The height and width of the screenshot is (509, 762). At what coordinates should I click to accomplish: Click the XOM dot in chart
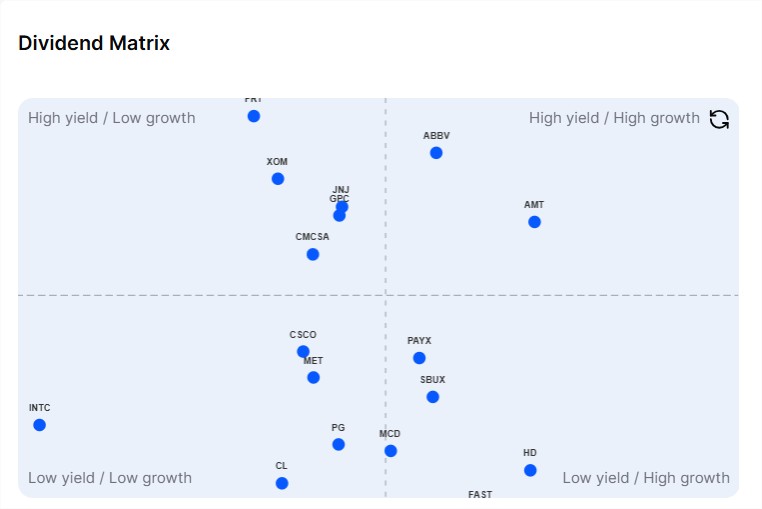click(x=277, y=178)
